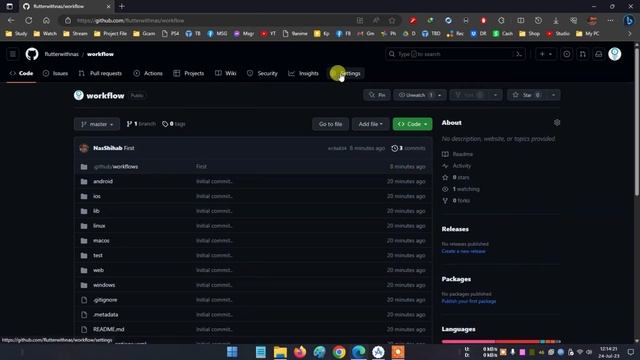
Task: Select the Code tab
Action: pyautogui.click(x=21, y=73)
